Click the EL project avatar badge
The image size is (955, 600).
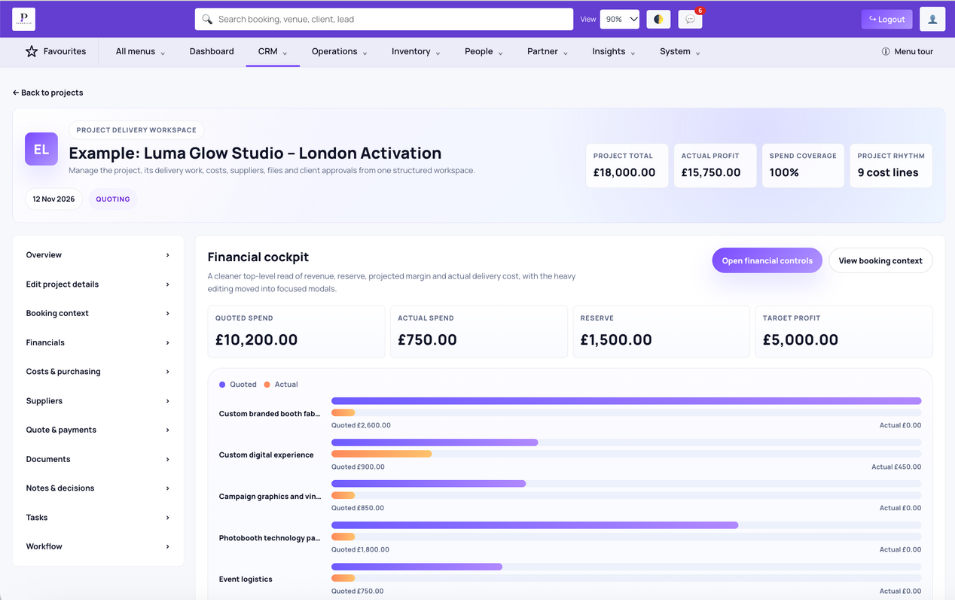(x=41, y=149)
